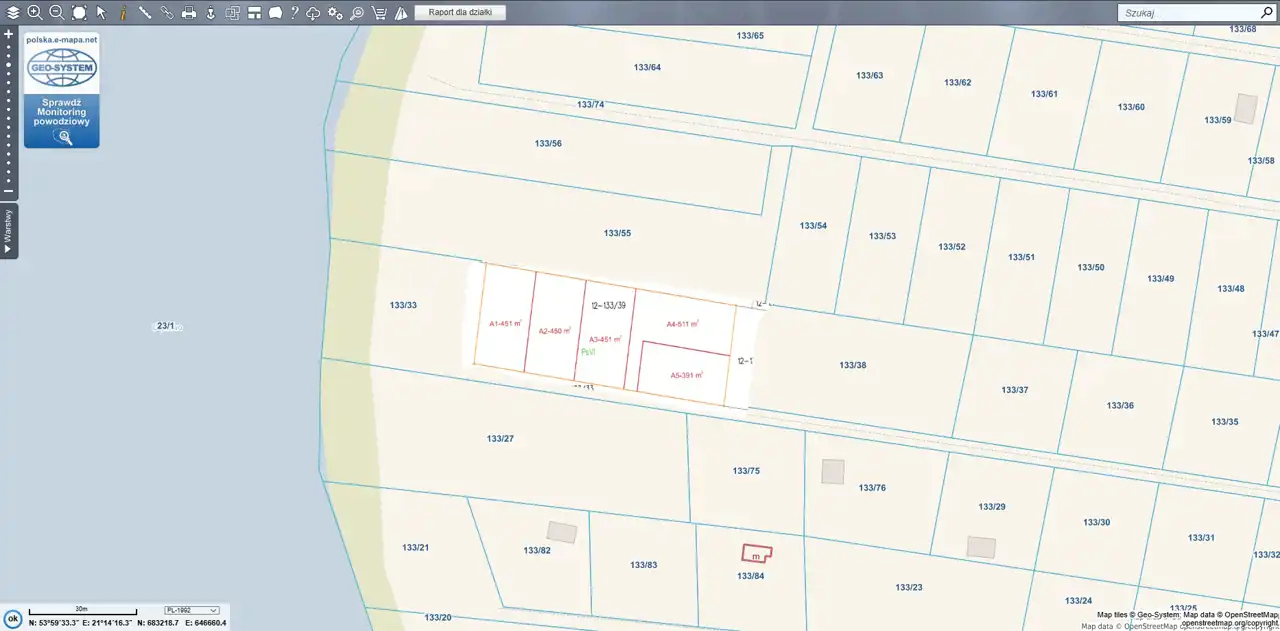This screenshot has width=1280, height=631.
Task: Select the full extent view tool
Action: pyautogui.click(x=79, y=13)
